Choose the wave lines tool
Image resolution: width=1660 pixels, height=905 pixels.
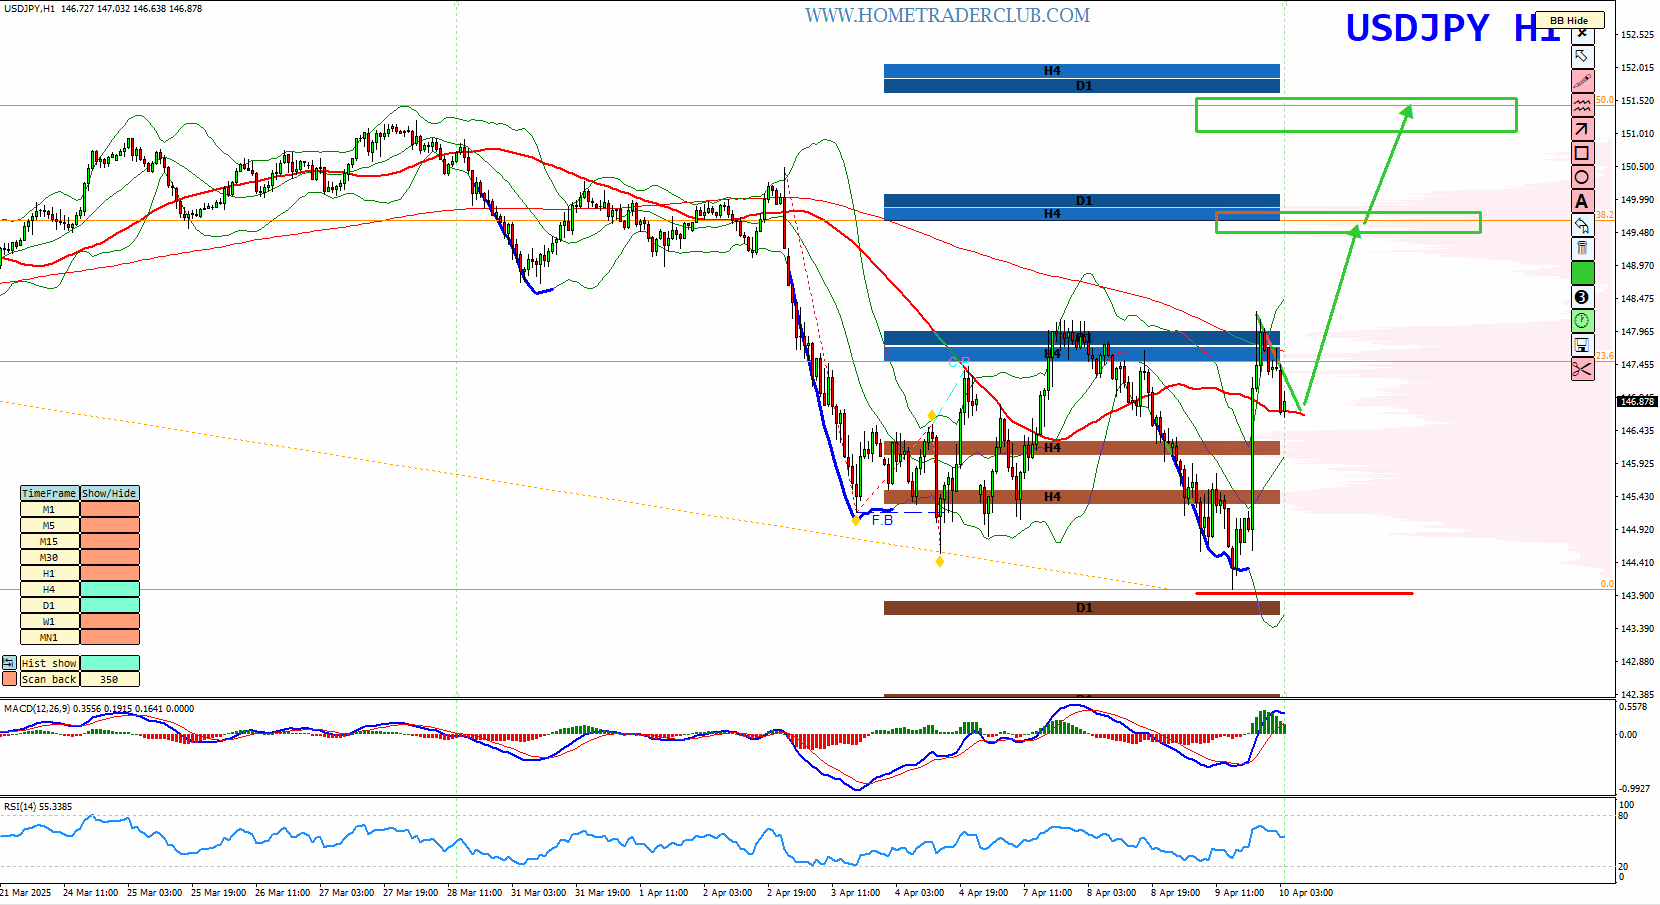click(1582, 105)
